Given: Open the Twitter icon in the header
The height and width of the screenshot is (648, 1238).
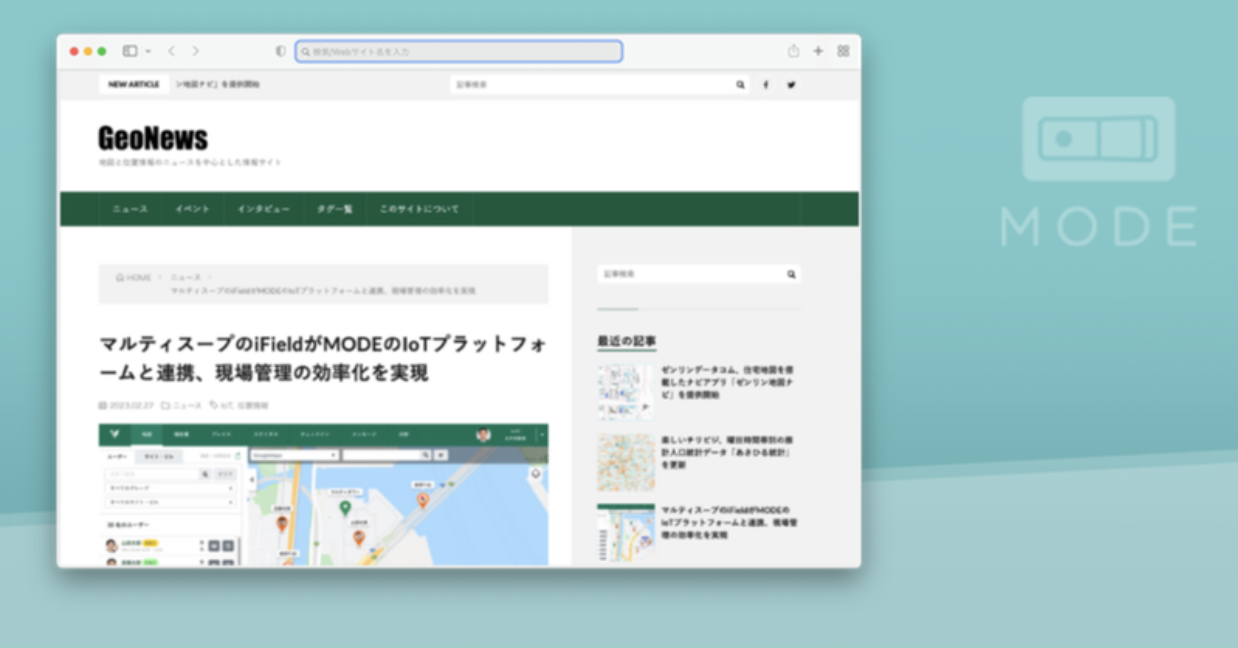Looking at the screenshot, I should point(791,85).
